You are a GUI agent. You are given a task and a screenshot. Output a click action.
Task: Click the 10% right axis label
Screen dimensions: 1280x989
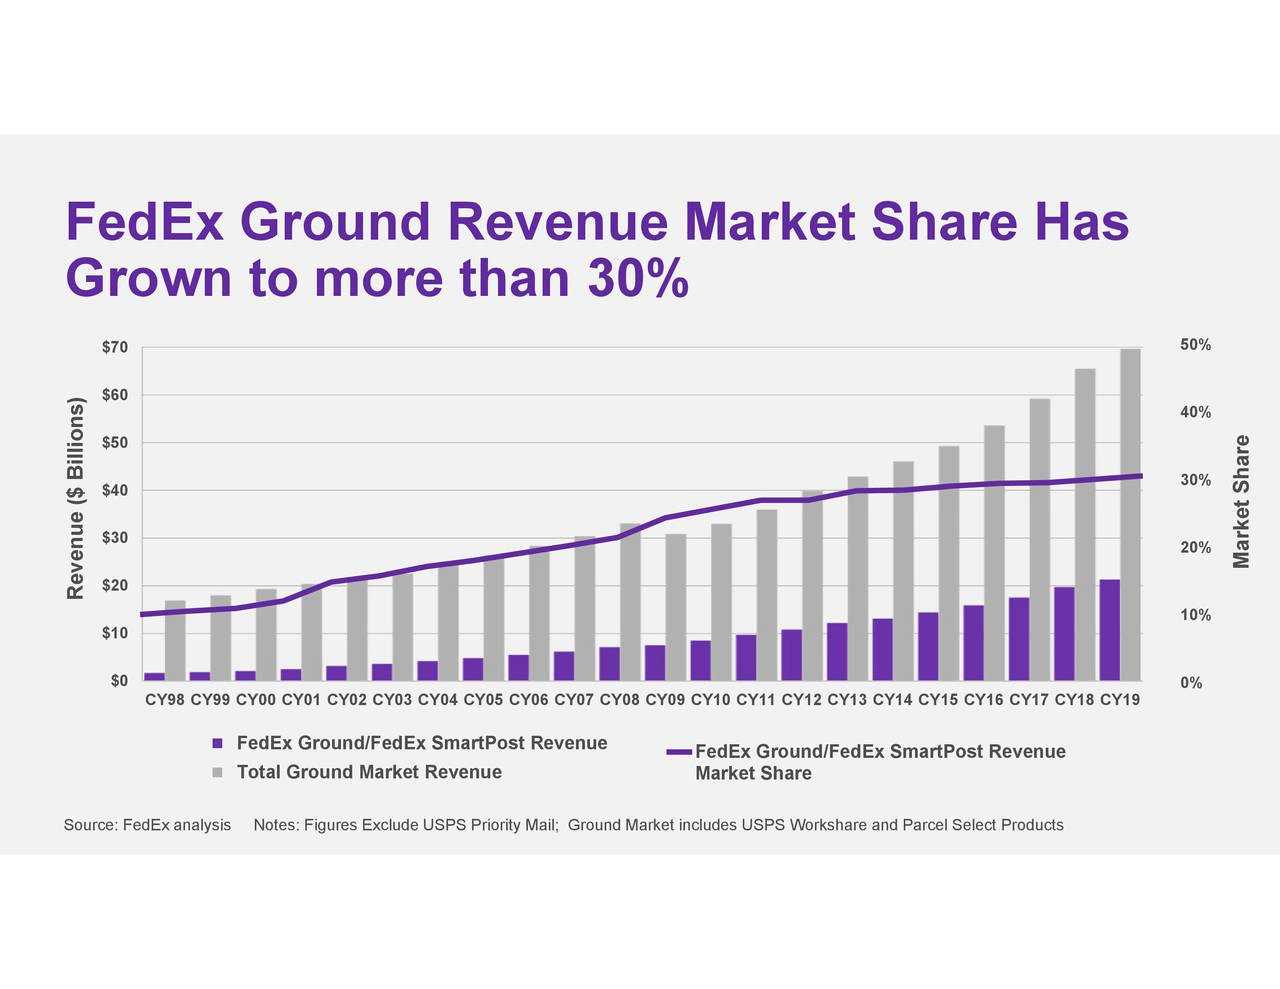(1195, 615)
